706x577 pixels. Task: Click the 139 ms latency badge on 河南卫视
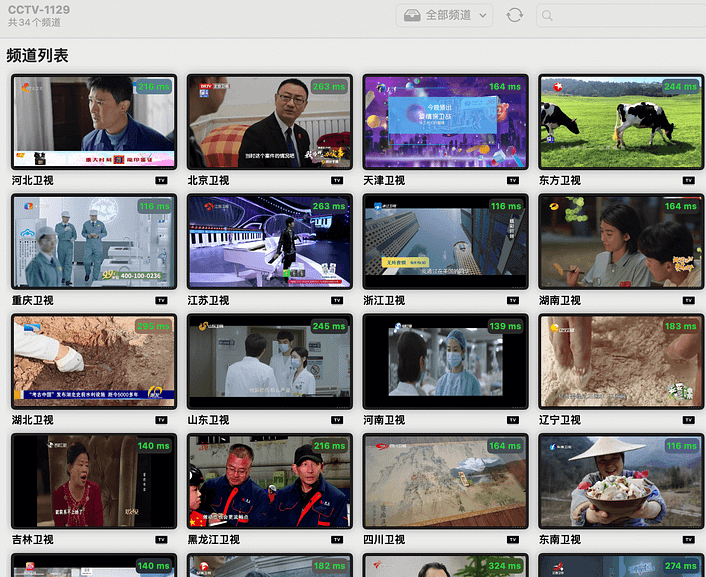tap(505, 326)
